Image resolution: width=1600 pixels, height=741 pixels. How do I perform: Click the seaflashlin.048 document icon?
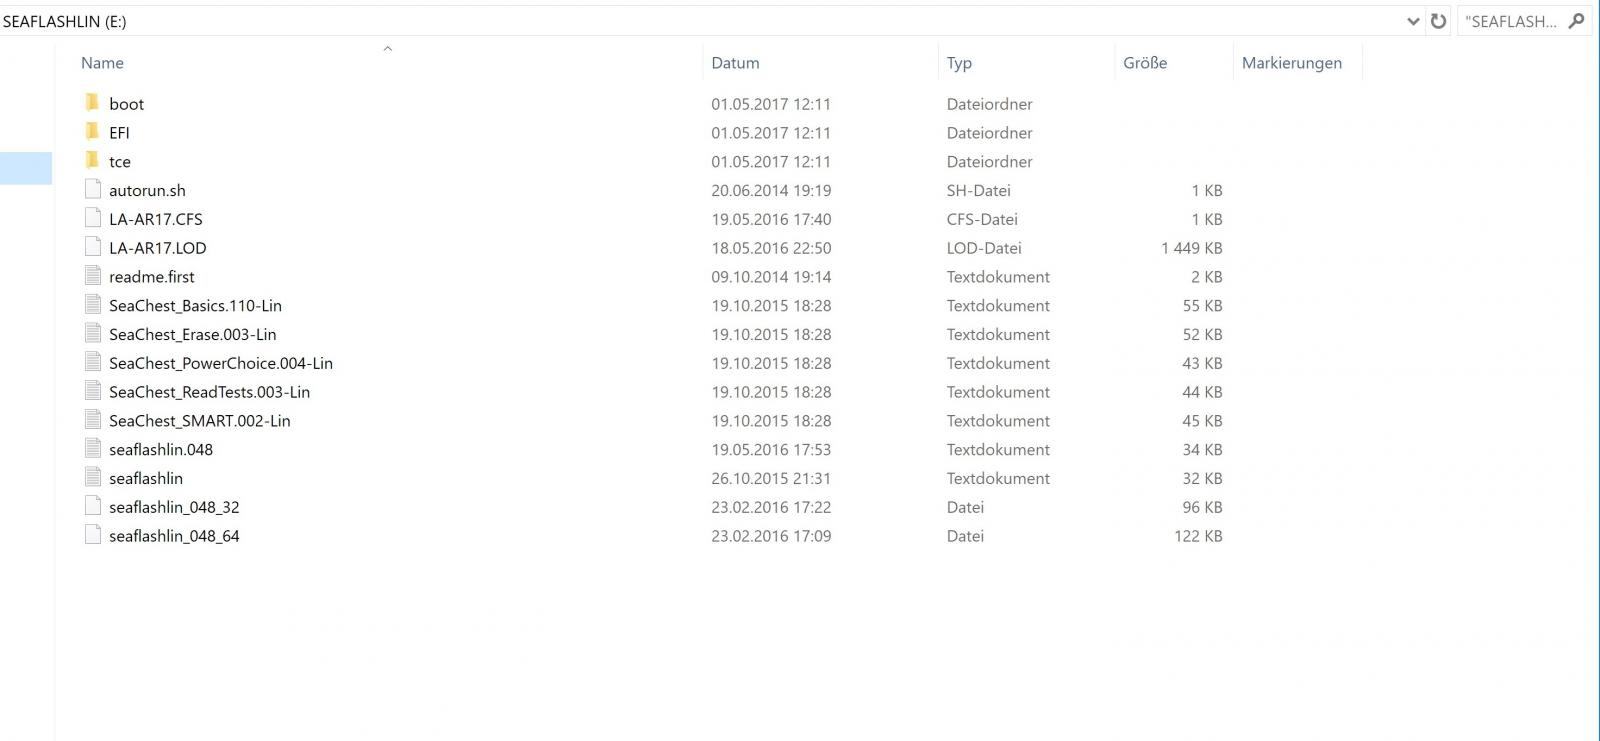(93, 449)
